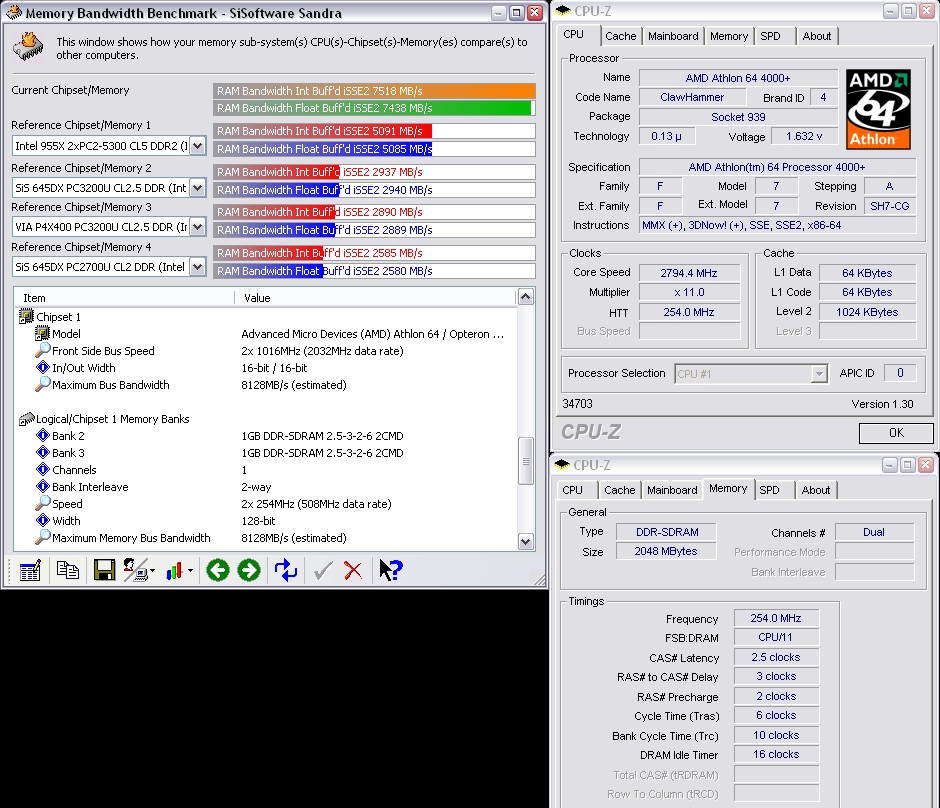Maximize the Sandra benchmark window

(x=516, y=13)
